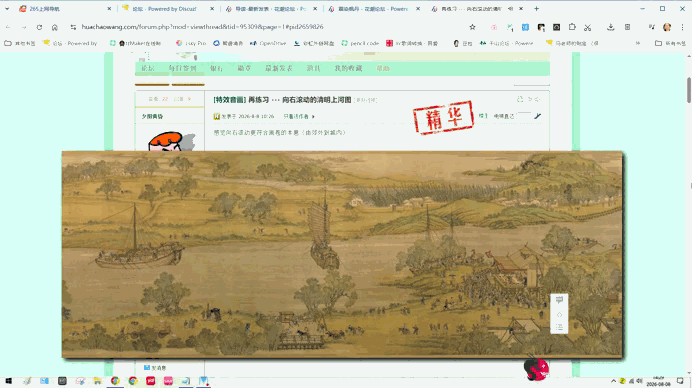Open the 最新发表 forum menu item
This screenshot has width=692, height=388.
tap(279, 68)
